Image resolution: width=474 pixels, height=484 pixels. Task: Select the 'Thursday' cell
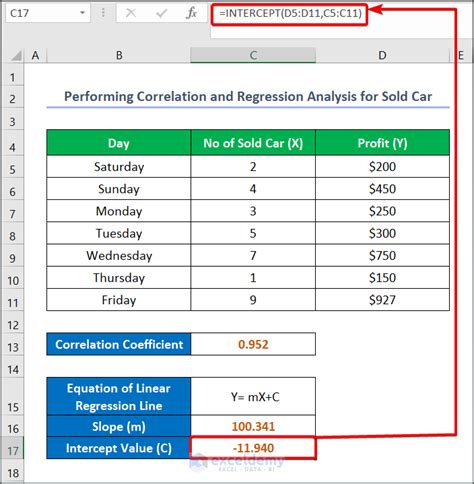tap(119, 277)
